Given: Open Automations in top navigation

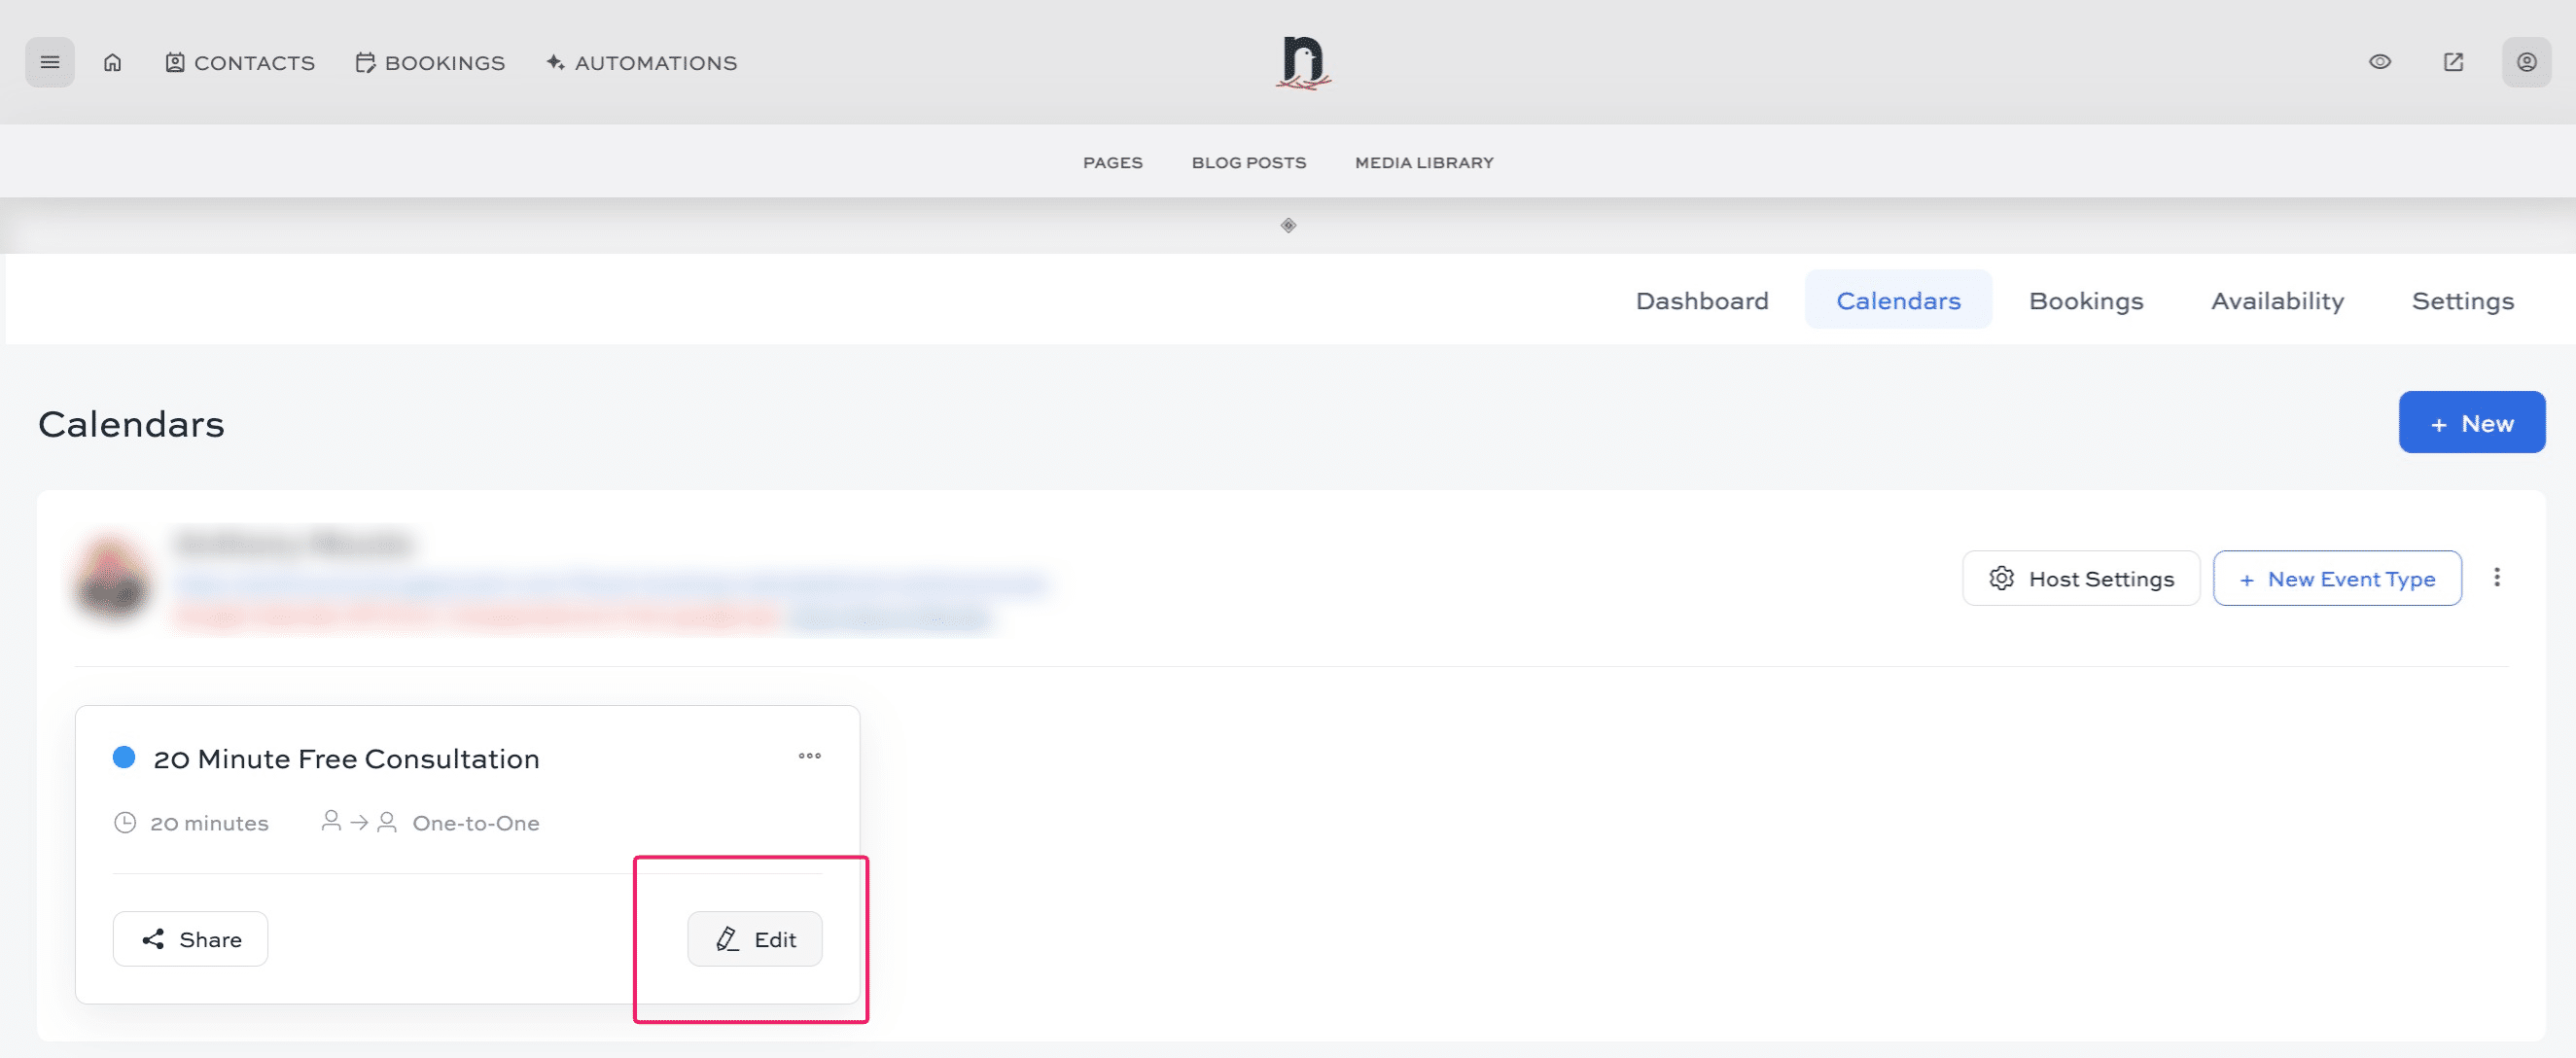Looking at the screenshot, I should tap(642, 63).
